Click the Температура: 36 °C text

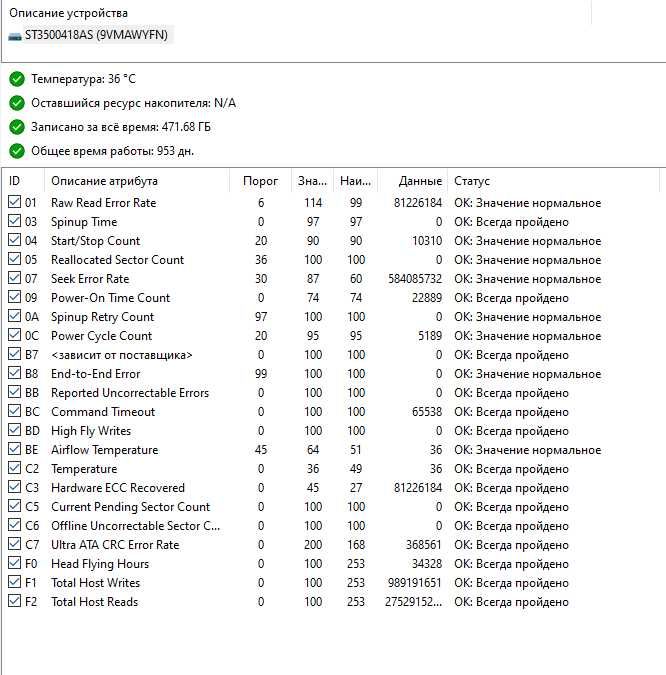click(x=83, y=79)
